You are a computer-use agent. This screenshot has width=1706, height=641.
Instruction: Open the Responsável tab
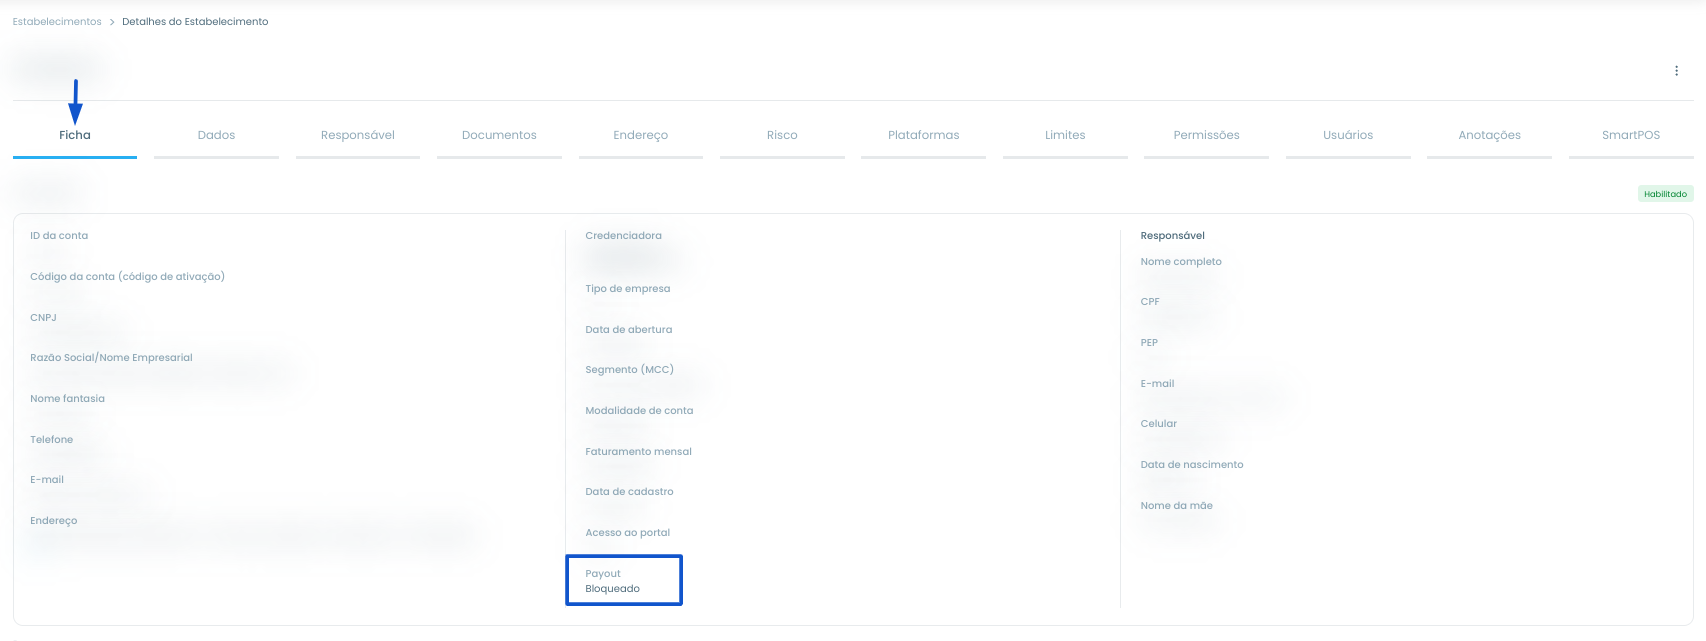tap(358, 135)
